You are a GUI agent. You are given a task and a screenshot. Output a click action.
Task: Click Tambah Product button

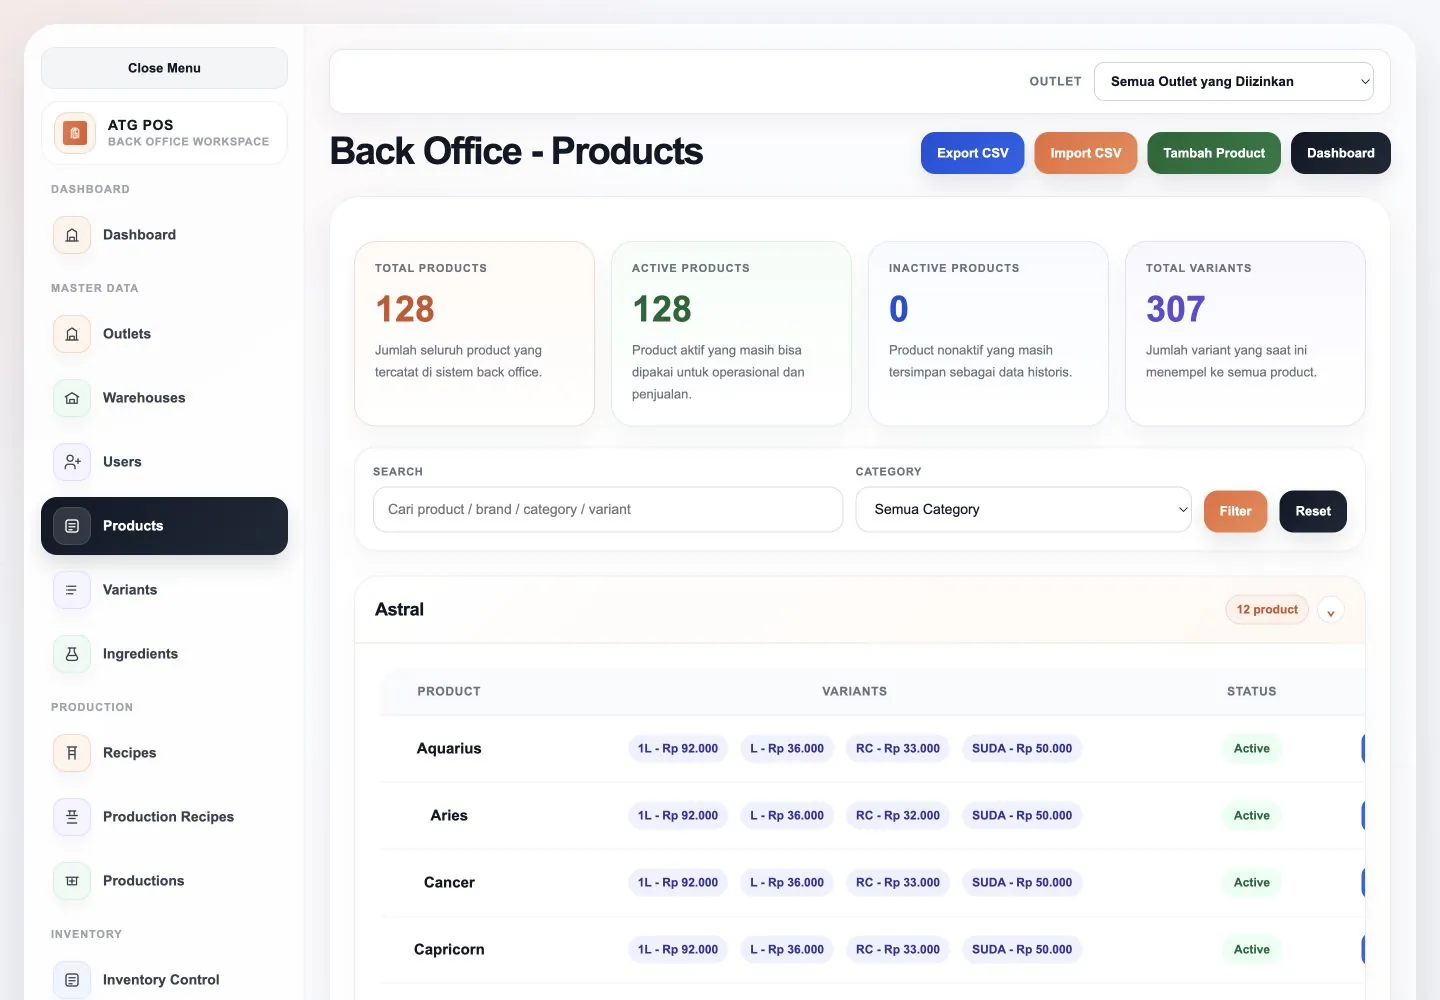(x=1214, y=153)
